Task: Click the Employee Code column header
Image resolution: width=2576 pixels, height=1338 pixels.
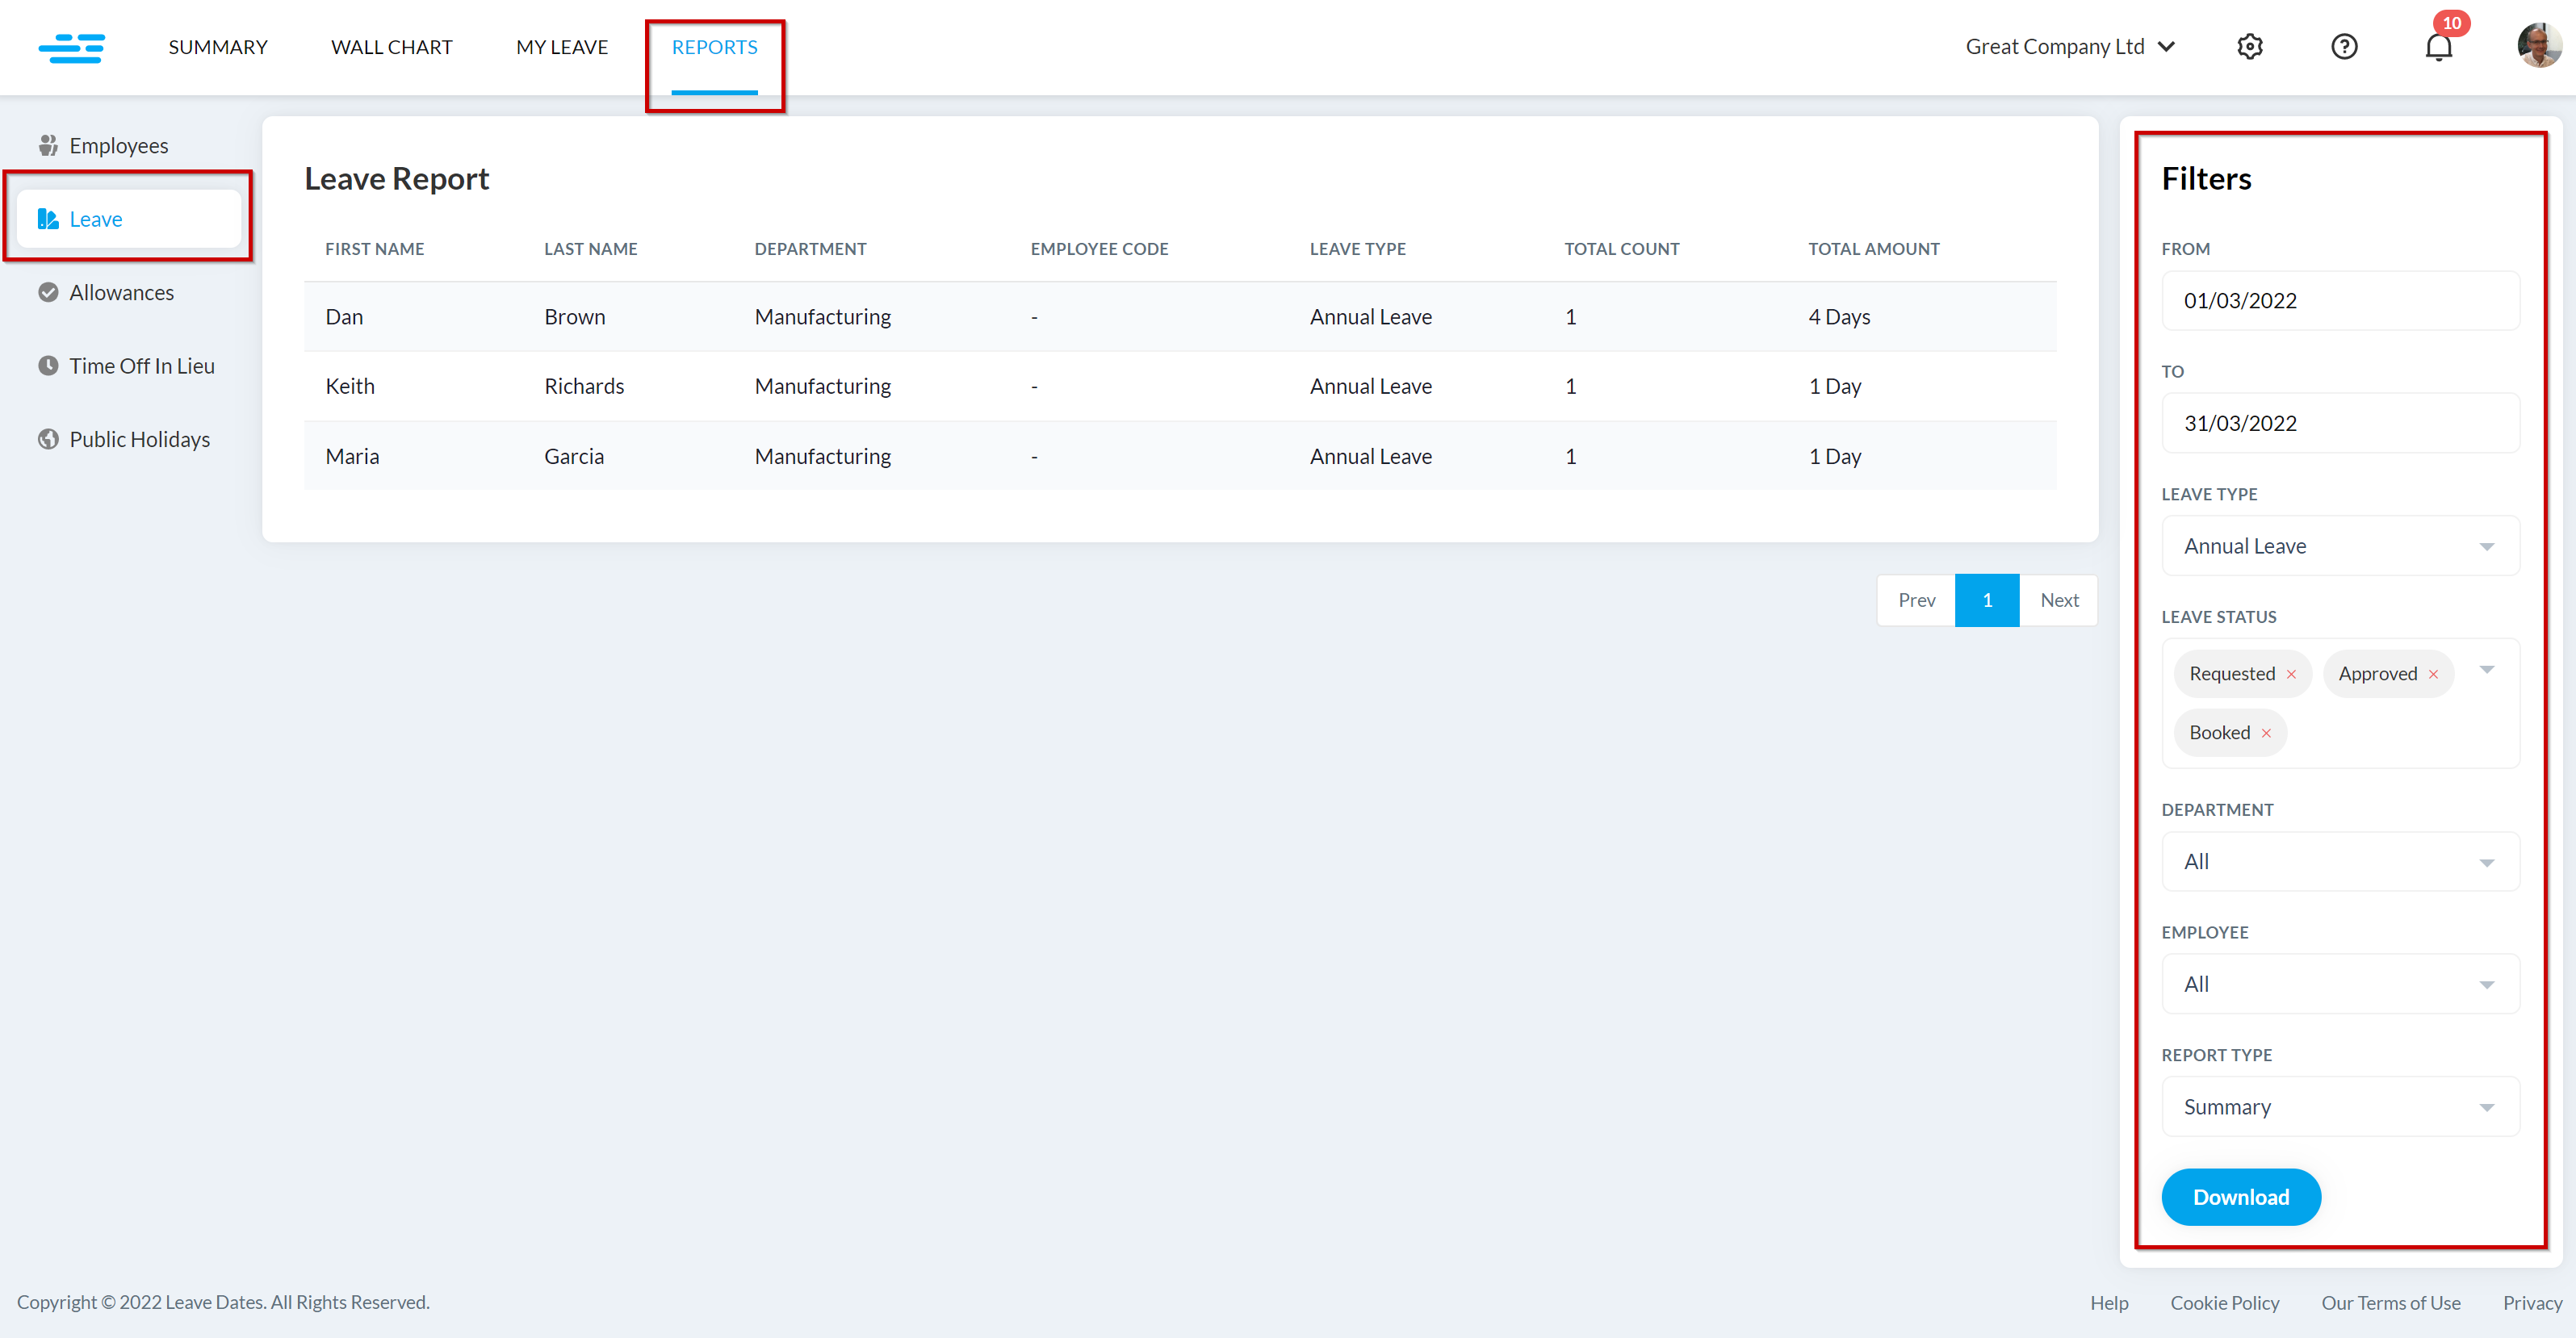Action: (1099, 249)
